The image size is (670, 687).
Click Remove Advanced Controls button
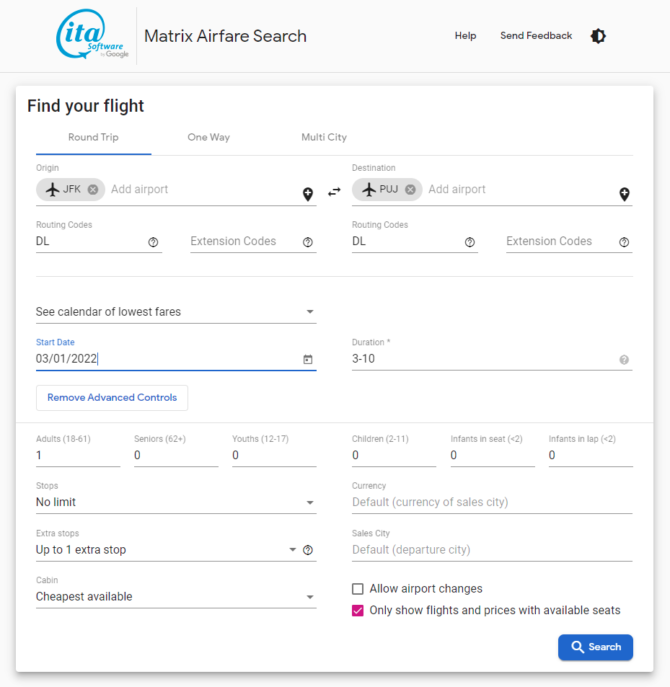click(112, 398)
